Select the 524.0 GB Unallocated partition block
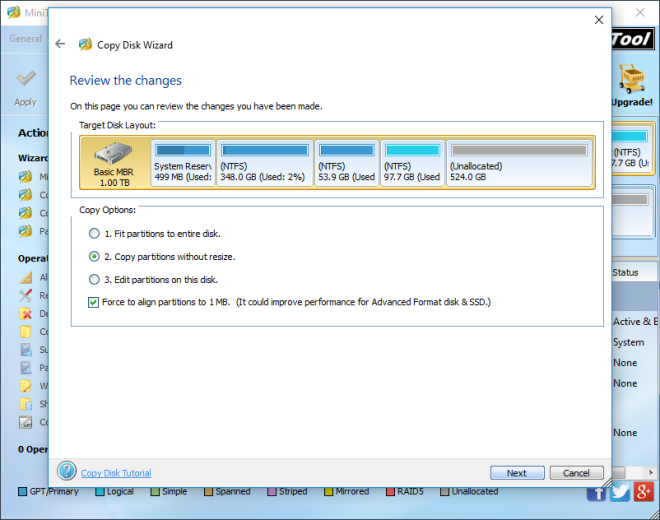 tap(518, 163)
